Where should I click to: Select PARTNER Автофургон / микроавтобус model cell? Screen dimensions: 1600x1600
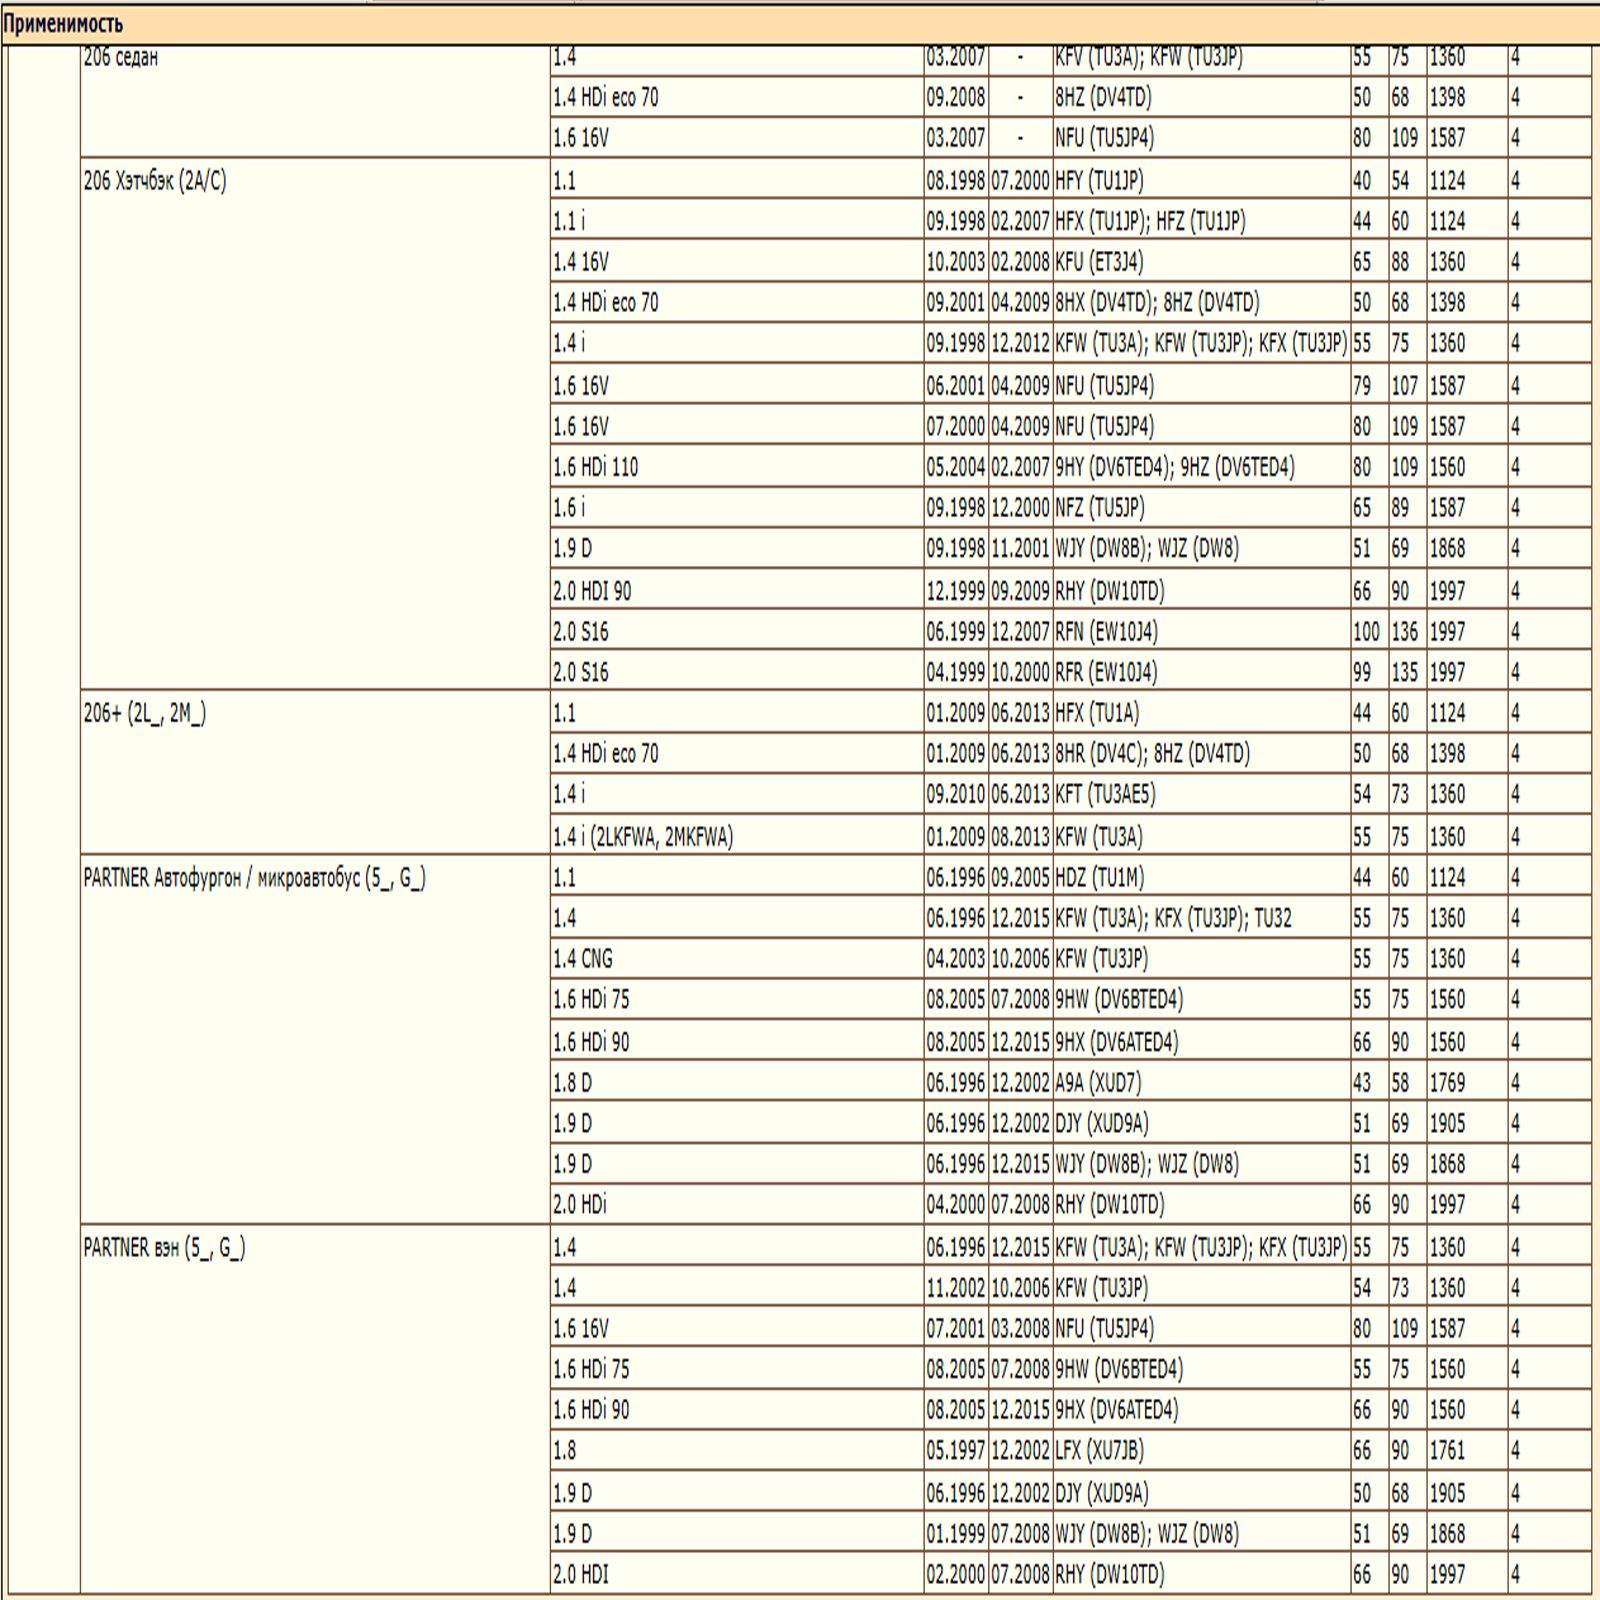[254, 878]
